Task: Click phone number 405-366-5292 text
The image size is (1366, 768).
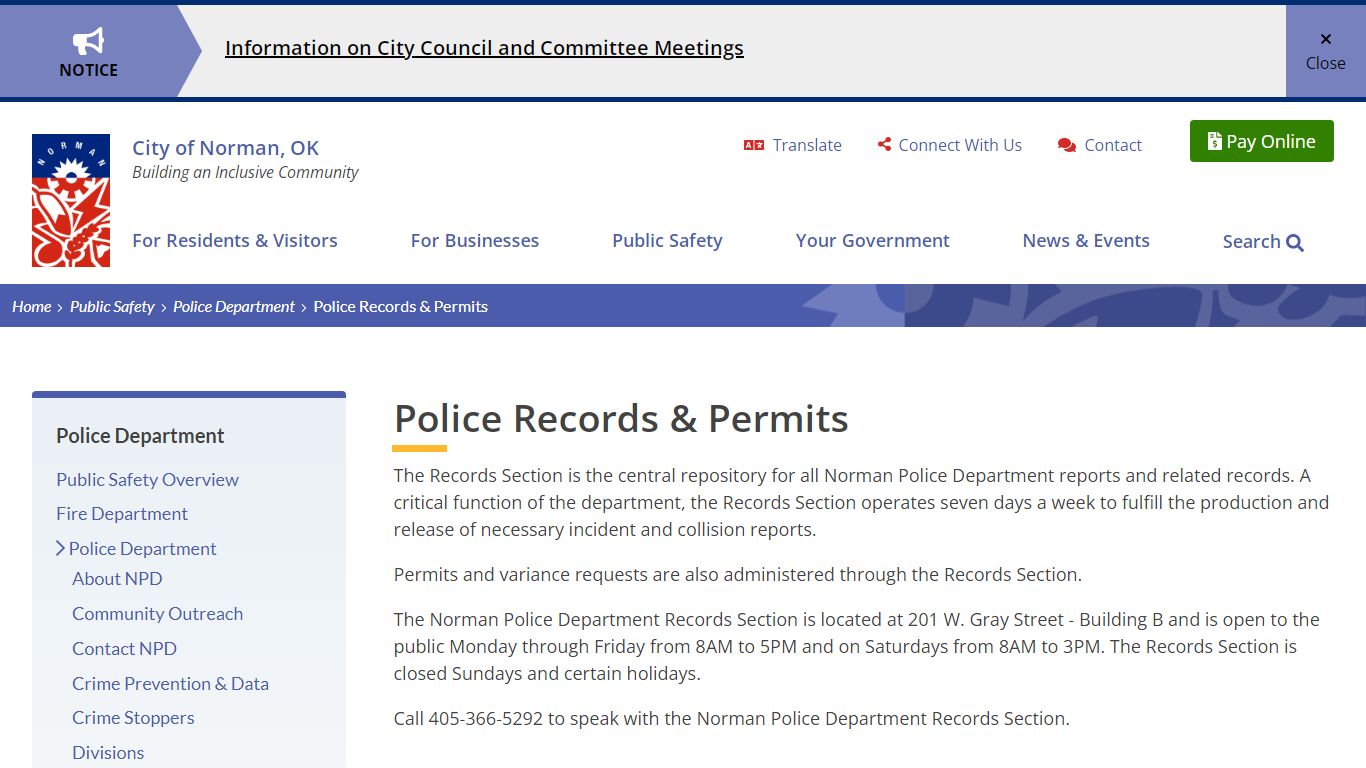Action: click(485, 718)
